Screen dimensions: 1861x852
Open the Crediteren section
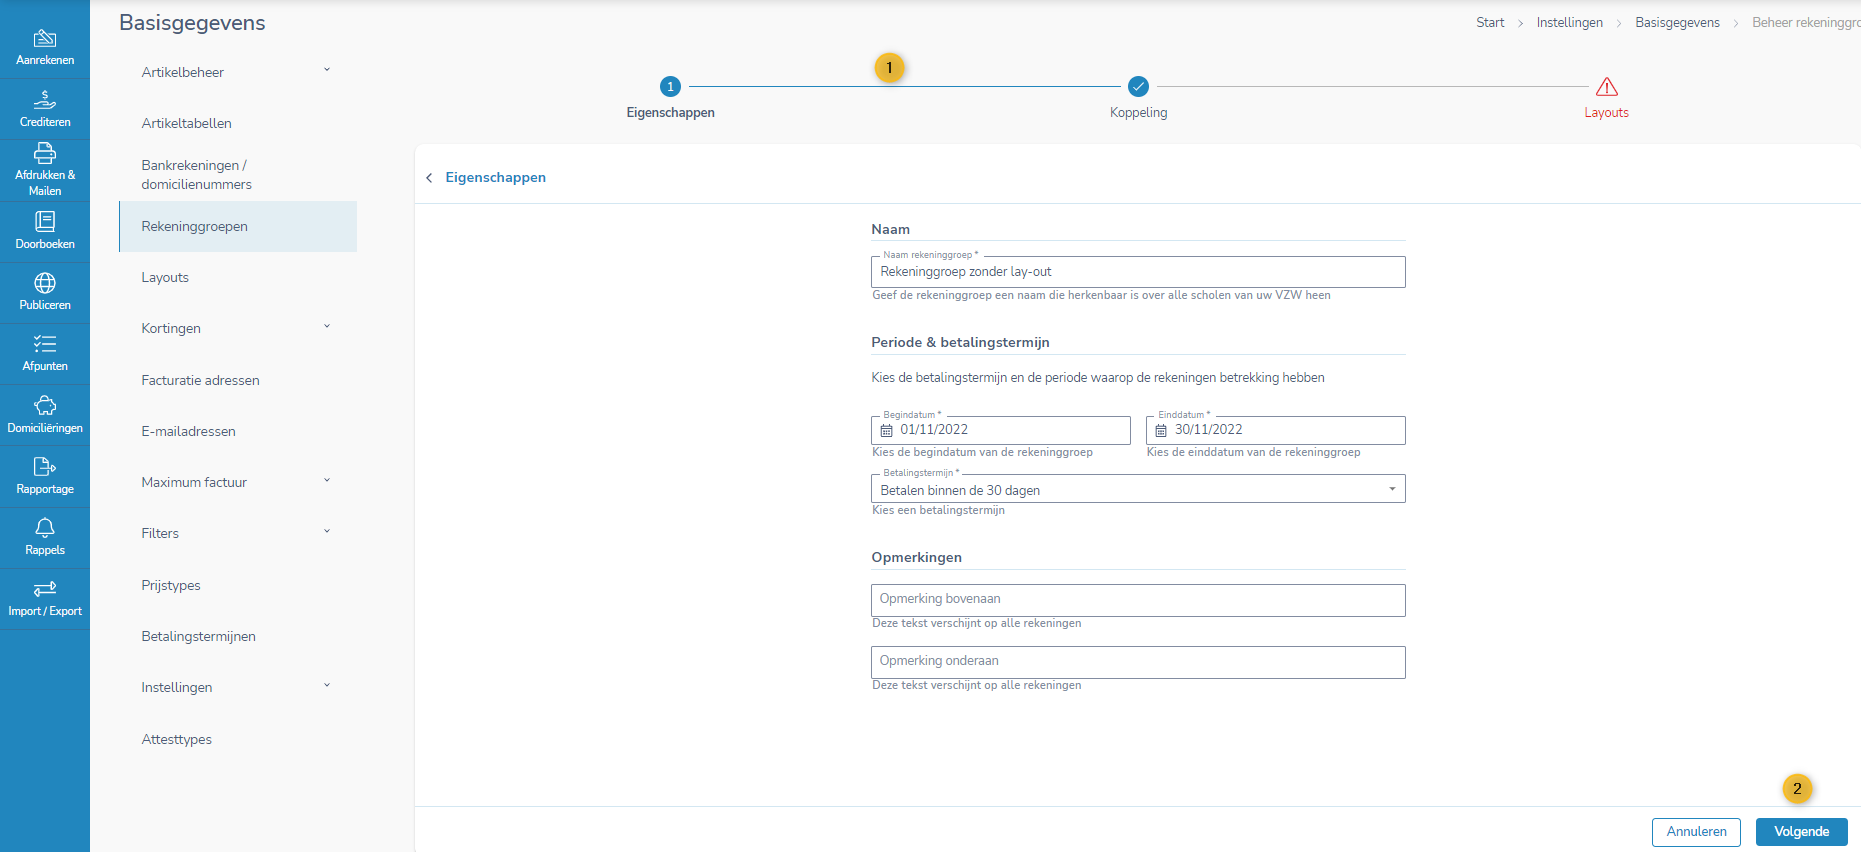45,109
